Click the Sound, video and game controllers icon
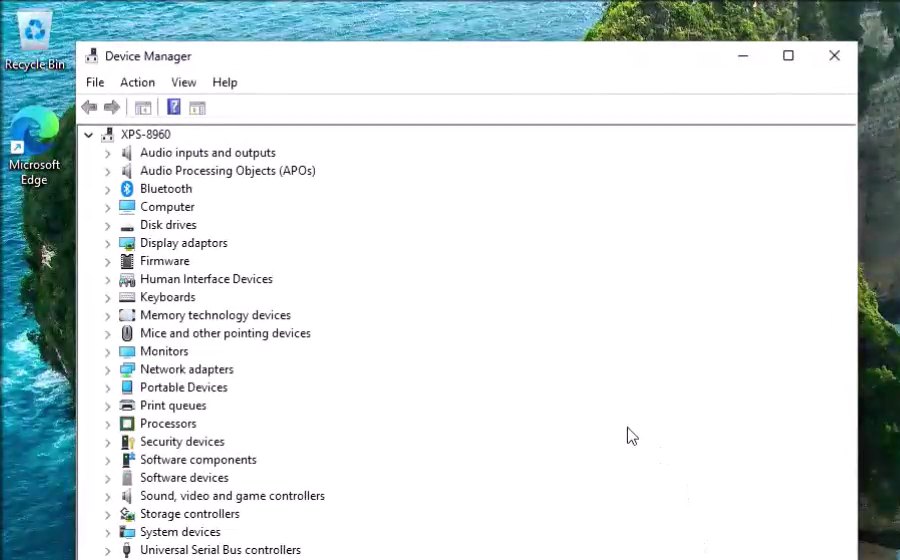This screenshot has height=560, width=900. pyautogui.click(x=127, y=496)
